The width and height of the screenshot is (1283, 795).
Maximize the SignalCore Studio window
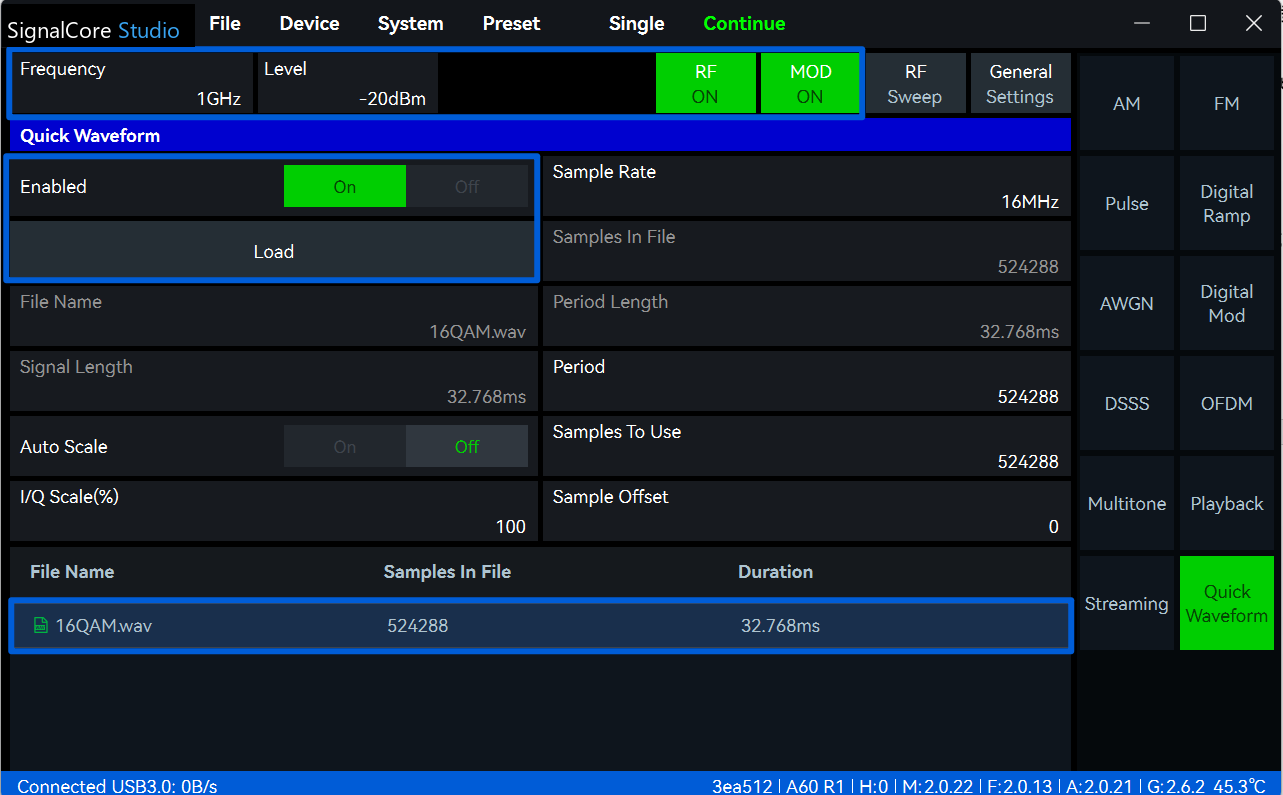click(x=1197, y=23)
